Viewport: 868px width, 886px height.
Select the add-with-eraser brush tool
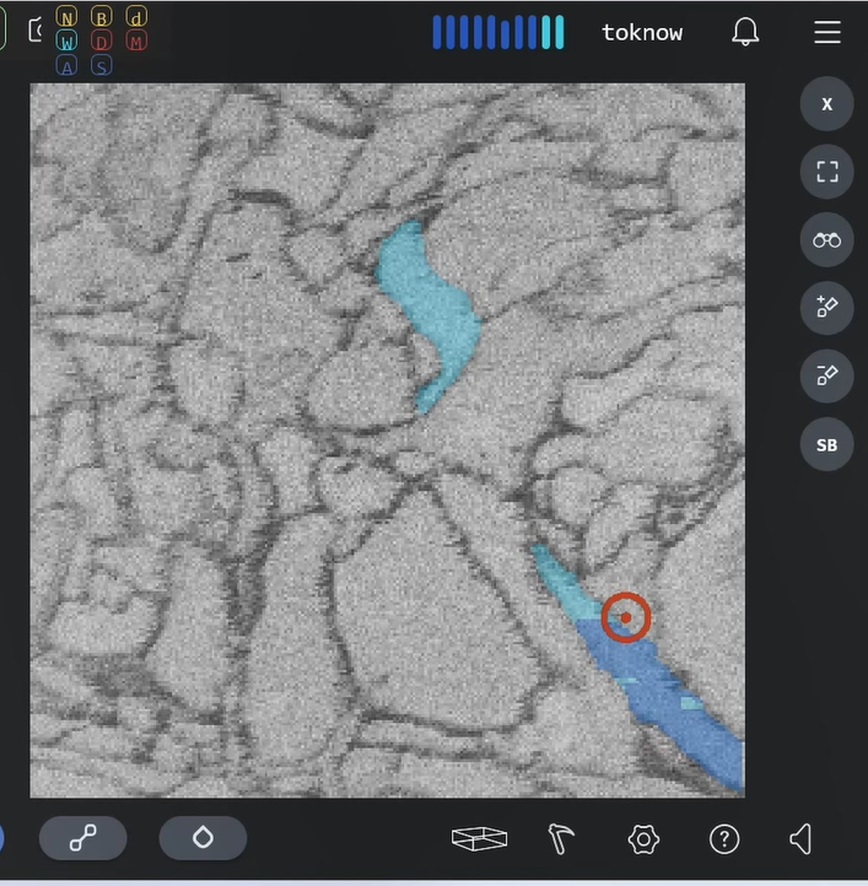pyautogui.click(x=827, y=307)
